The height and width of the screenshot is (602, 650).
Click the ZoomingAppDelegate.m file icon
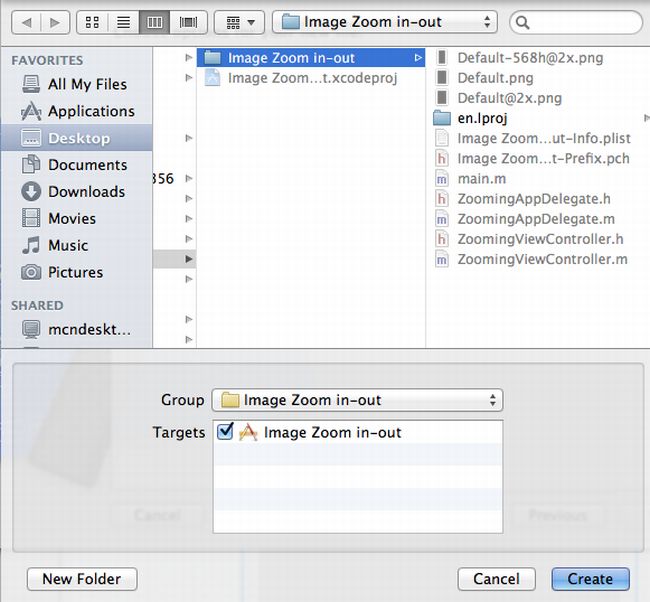[x=442, y=219]
